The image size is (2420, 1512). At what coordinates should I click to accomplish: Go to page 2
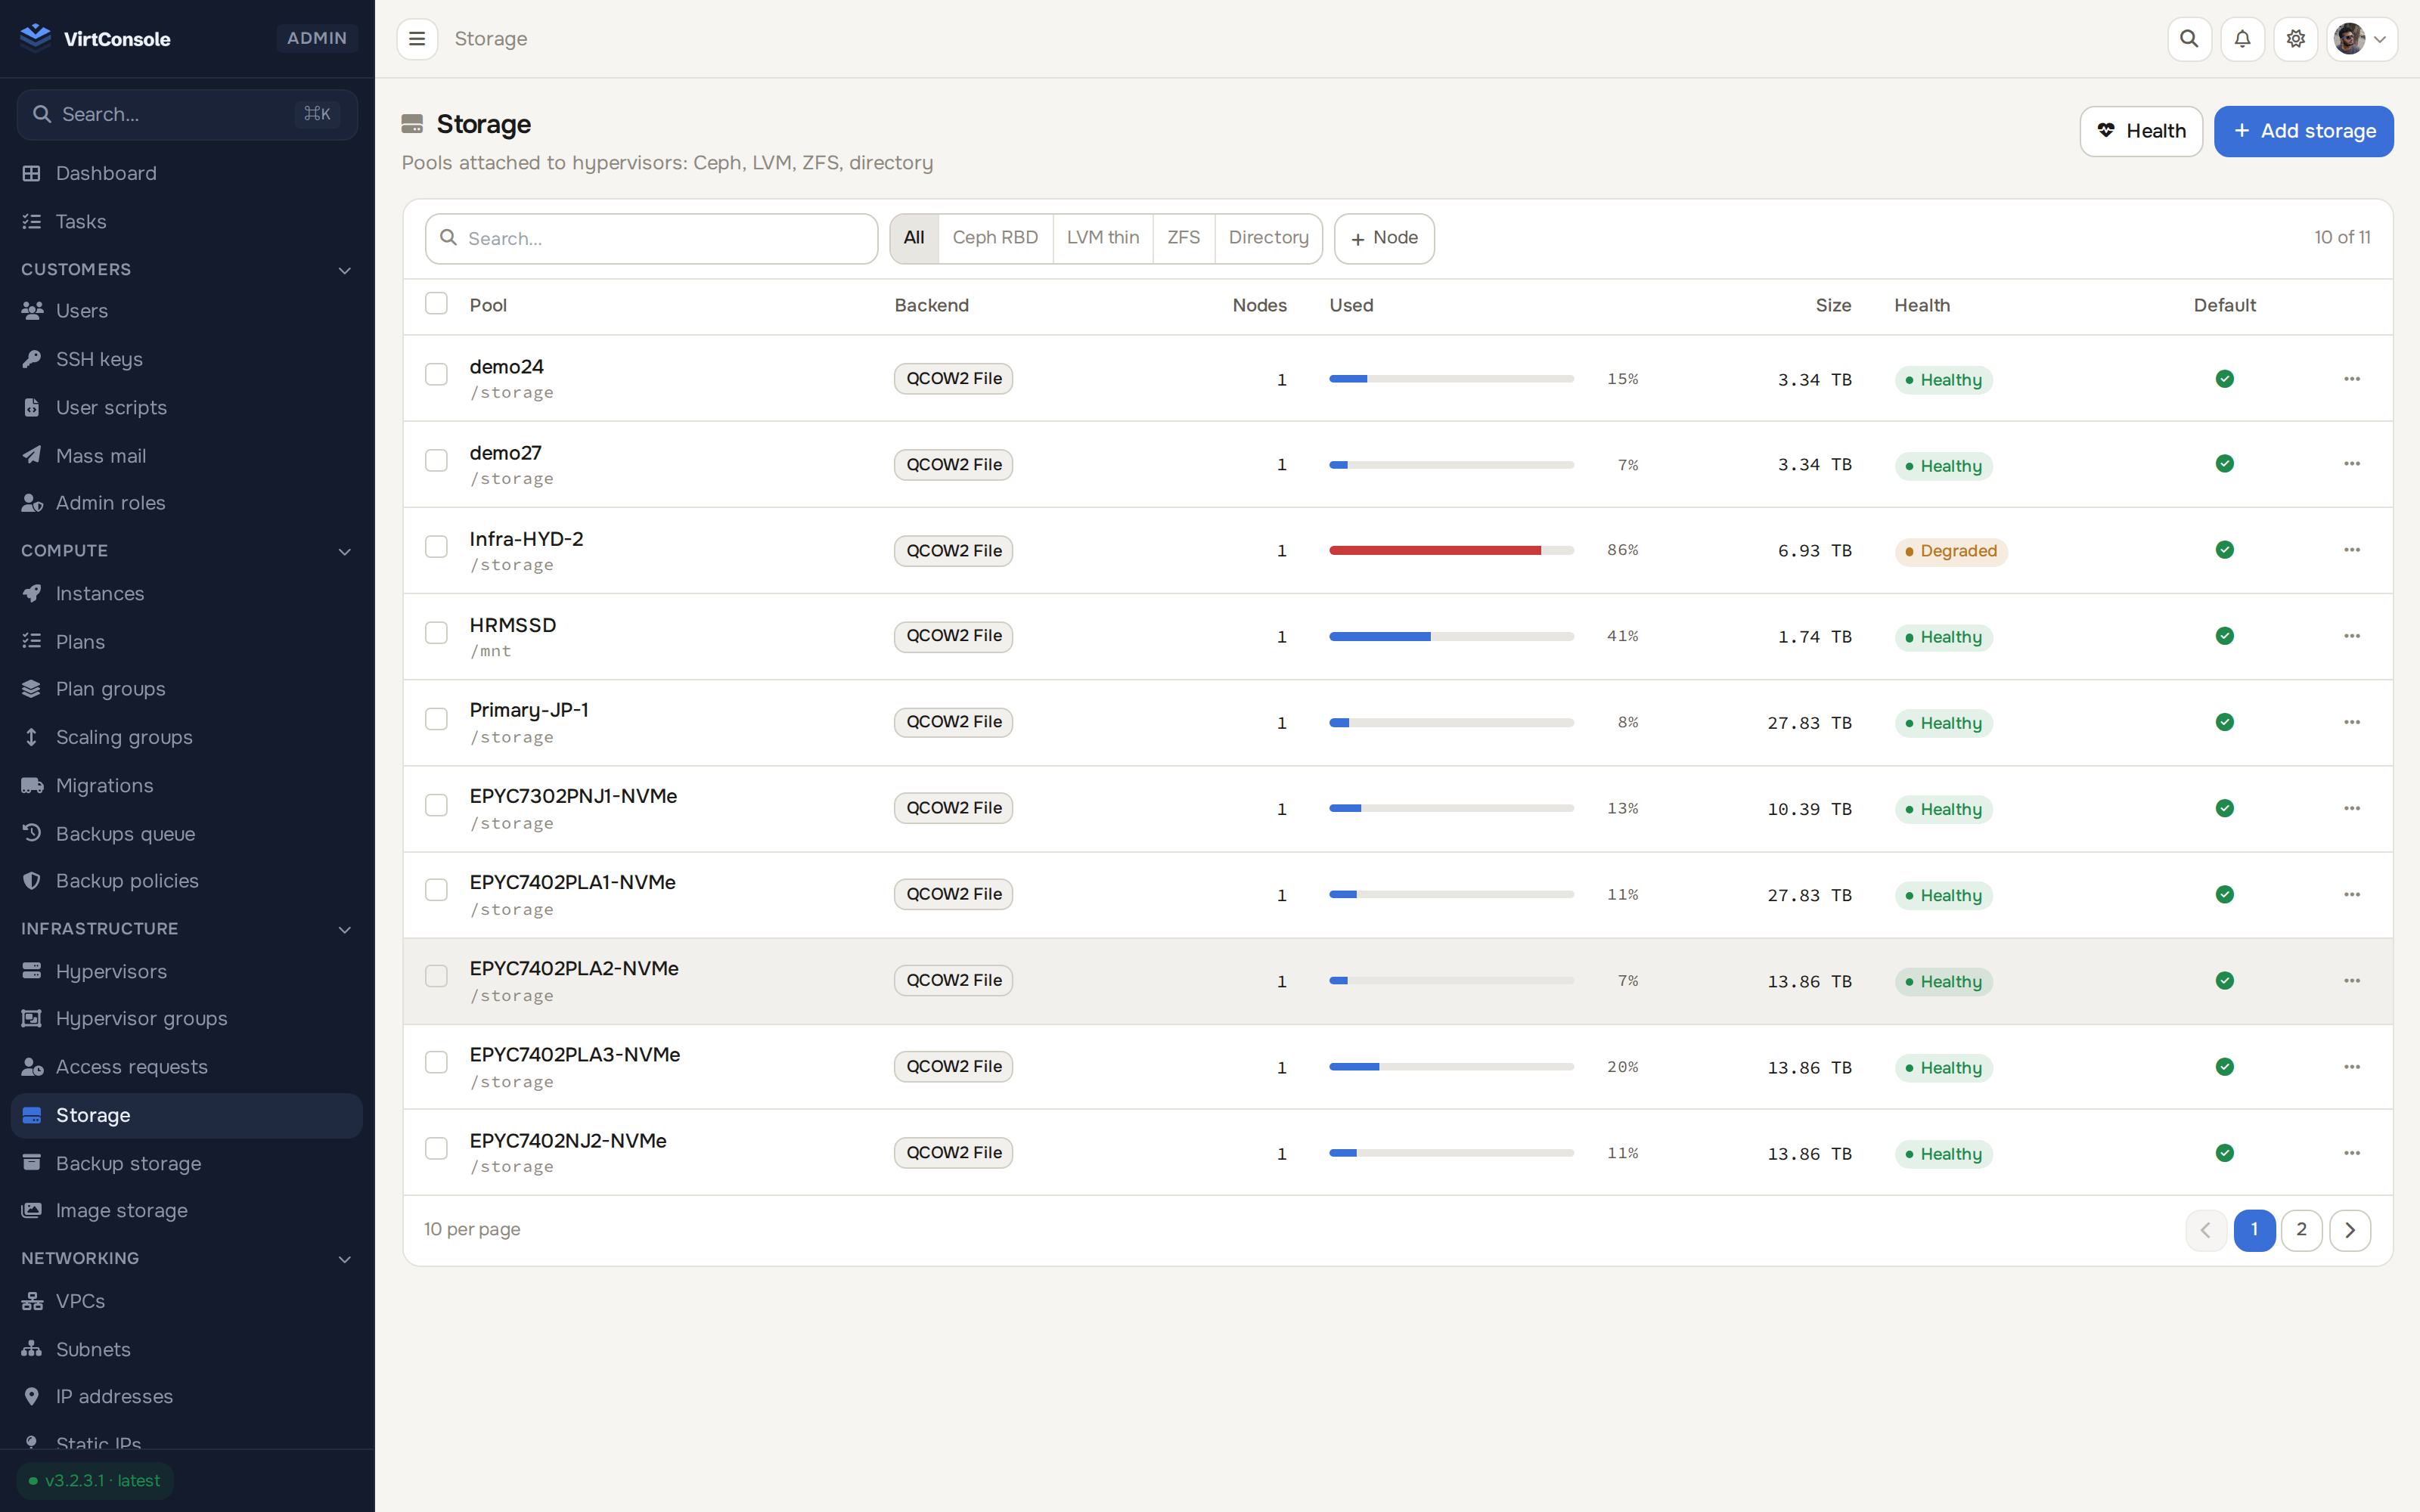(2301, 1230)
